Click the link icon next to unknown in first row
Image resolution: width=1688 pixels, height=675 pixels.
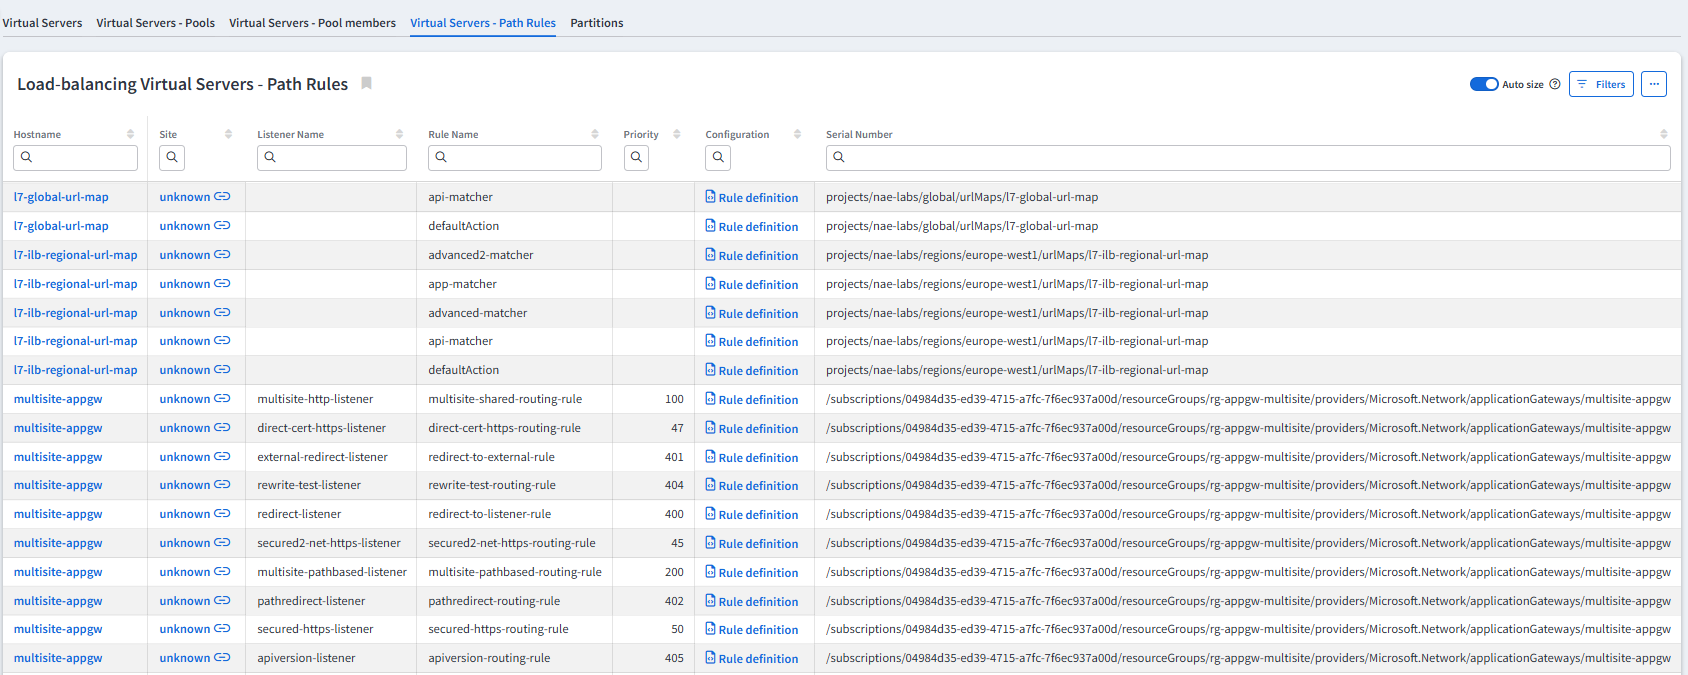point(222,197)
